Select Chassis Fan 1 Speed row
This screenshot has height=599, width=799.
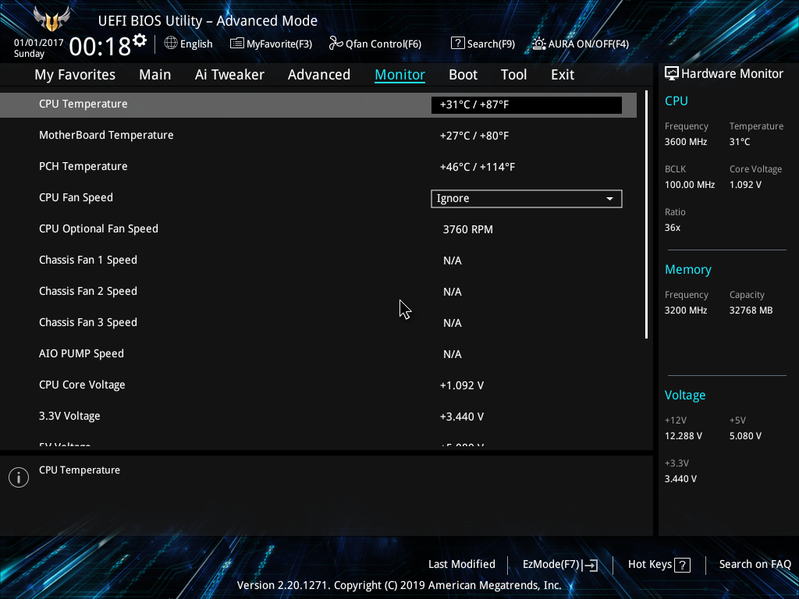[x=318, y=260]
